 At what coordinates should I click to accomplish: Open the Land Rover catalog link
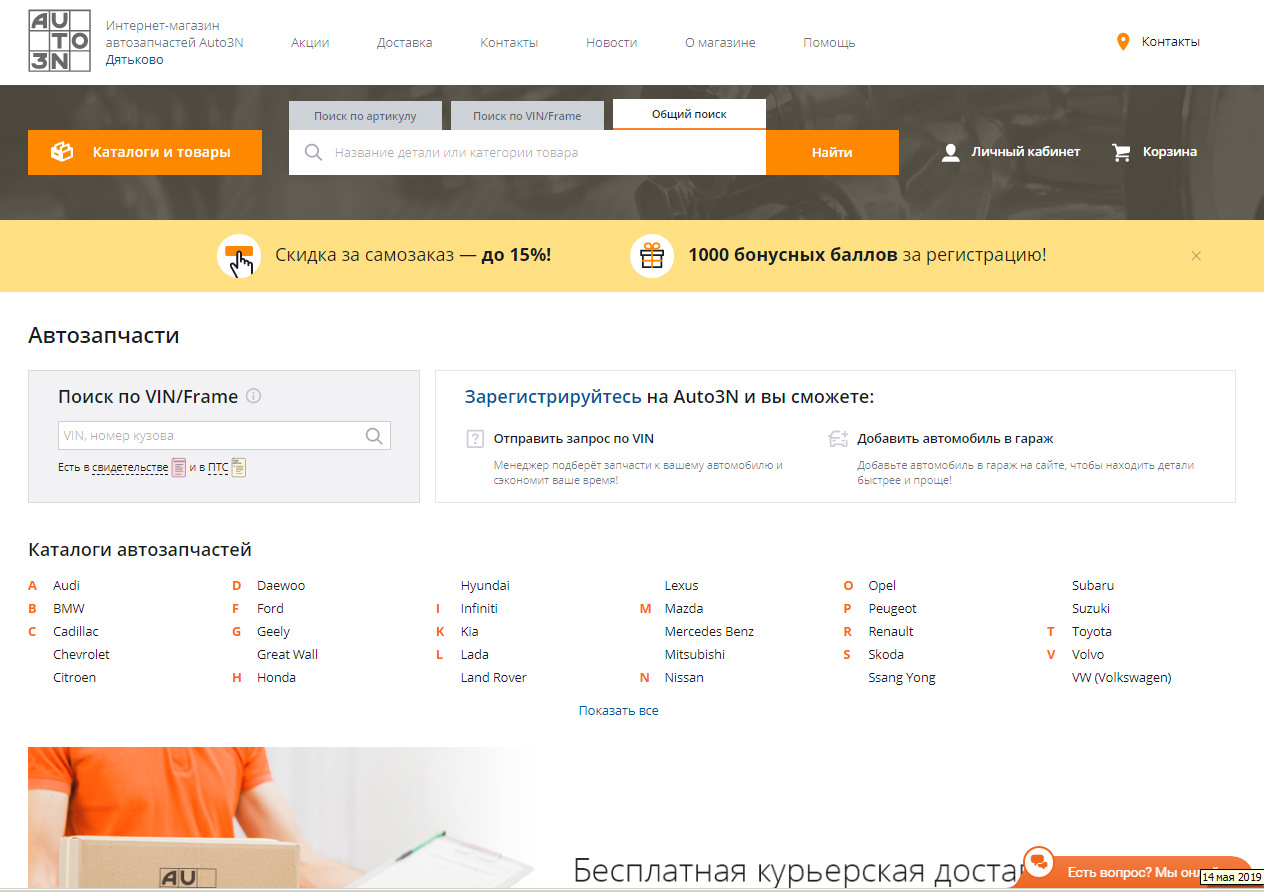pos(493,677)
